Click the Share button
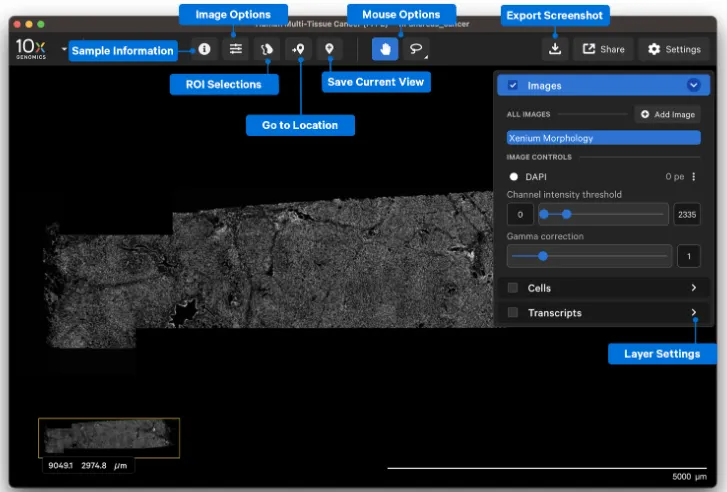727x492 pixels. point(603,49)
